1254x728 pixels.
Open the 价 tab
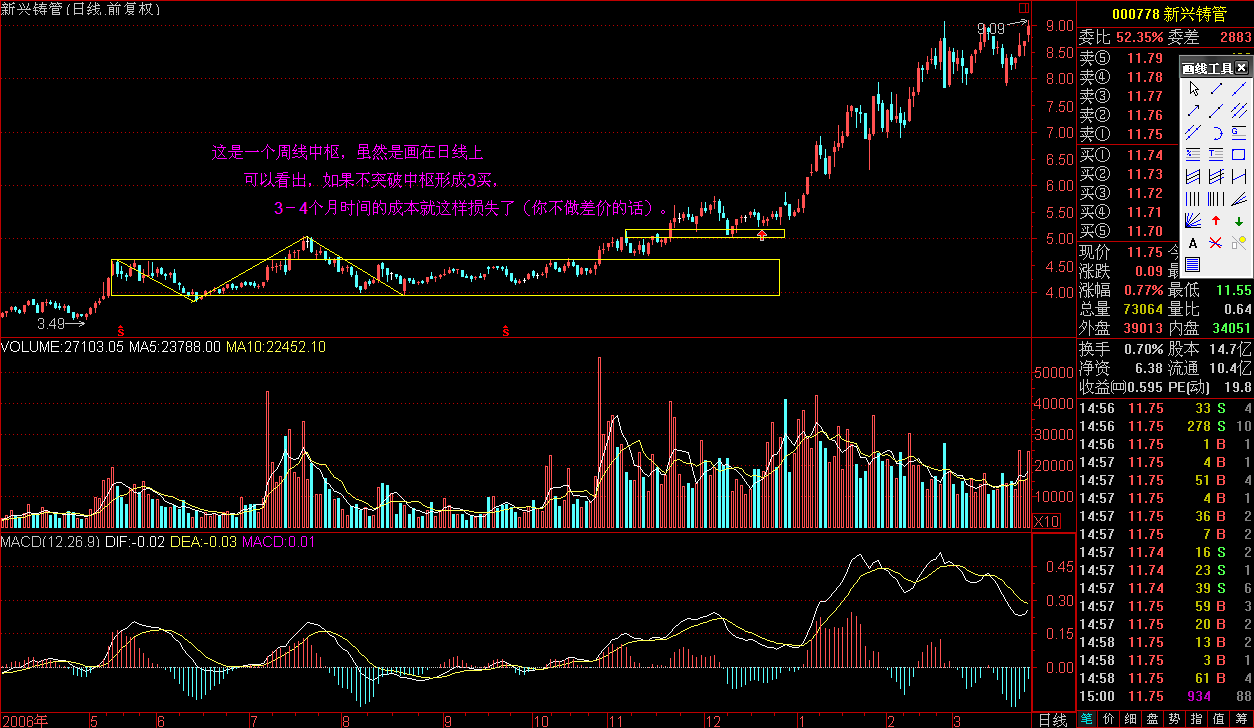(x=1107, y=719)
